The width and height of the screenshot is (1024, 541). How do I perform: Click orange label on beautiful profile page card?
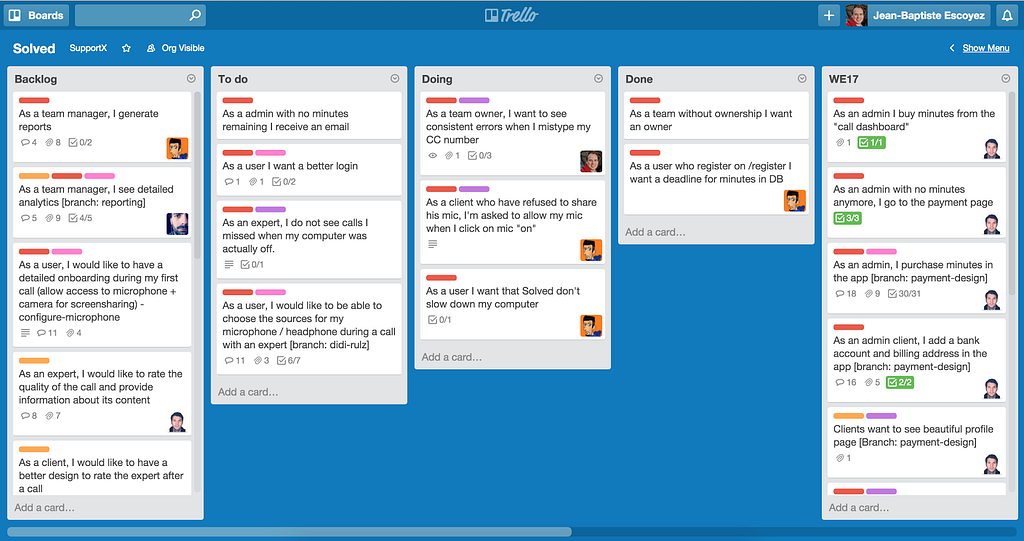point(848,416)
